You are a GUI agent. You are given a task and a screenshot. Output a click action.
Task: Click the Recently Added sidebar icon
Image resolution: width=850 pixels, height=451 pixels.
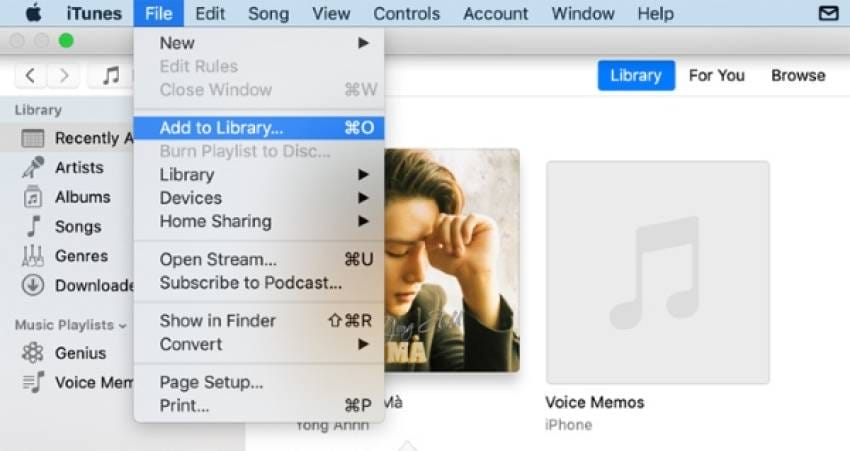point(33,138)
